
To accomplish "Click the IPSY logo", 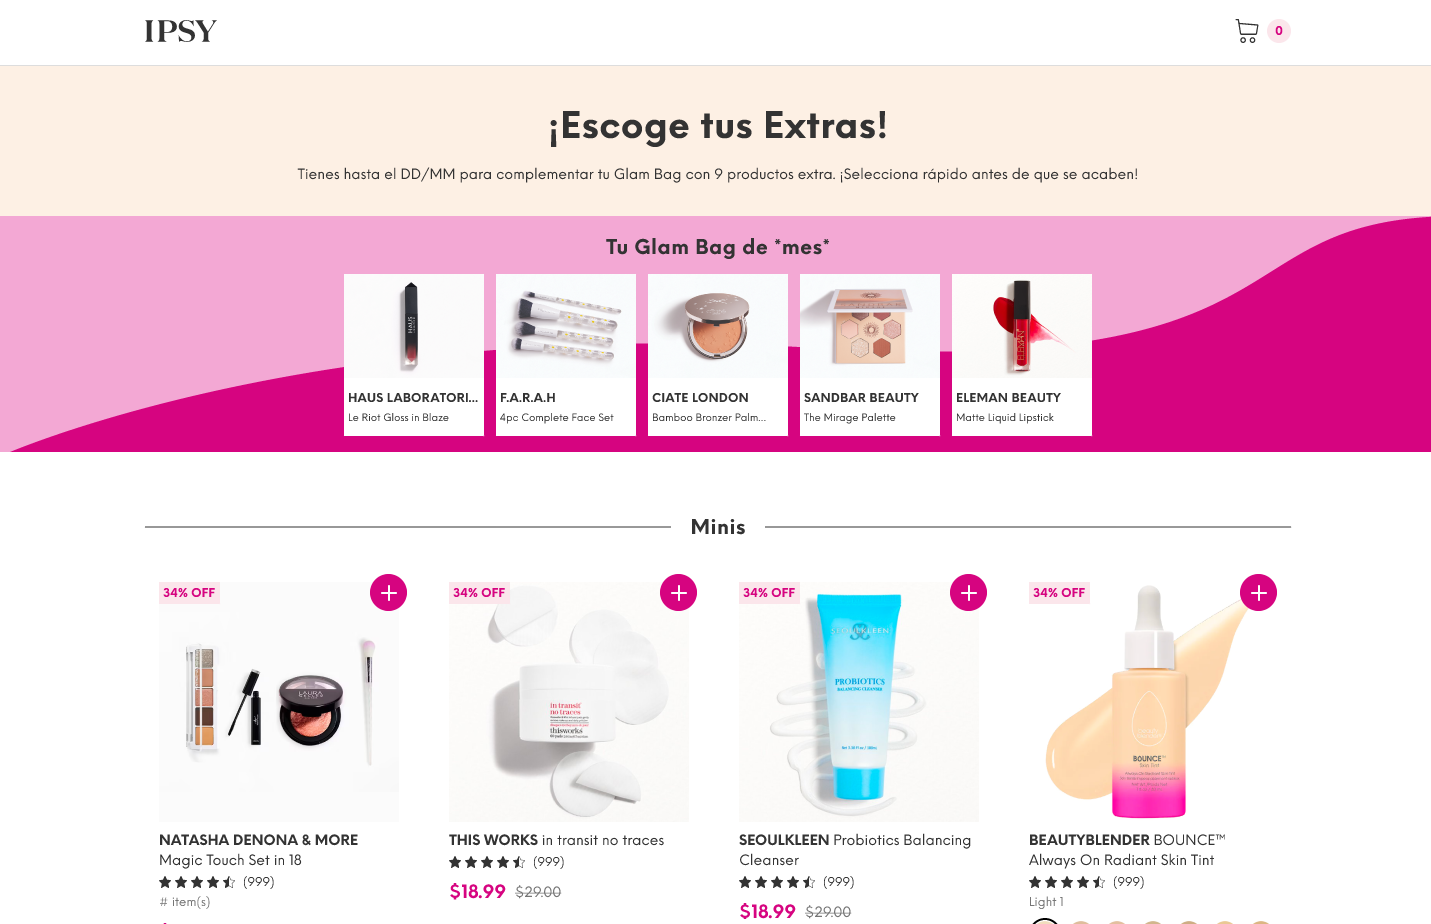I will 180,32.
